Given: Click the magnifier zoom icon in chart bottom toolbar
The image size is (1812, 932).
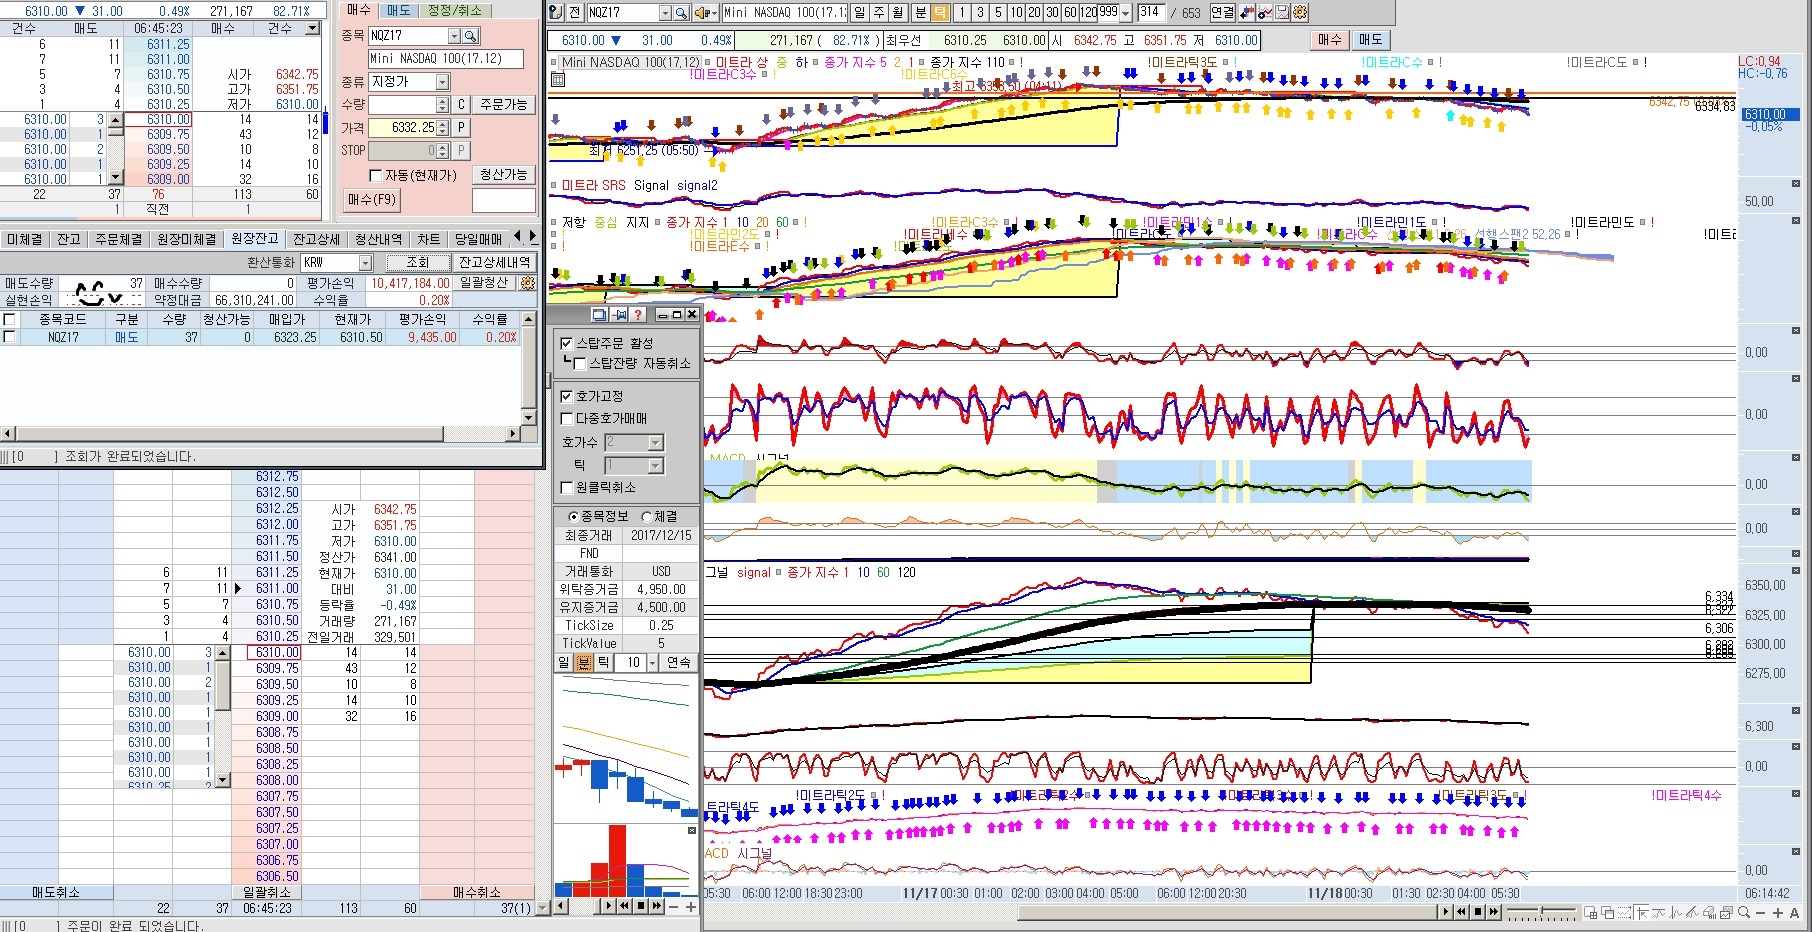Looking at the screenshot, I should (1745, 912).
